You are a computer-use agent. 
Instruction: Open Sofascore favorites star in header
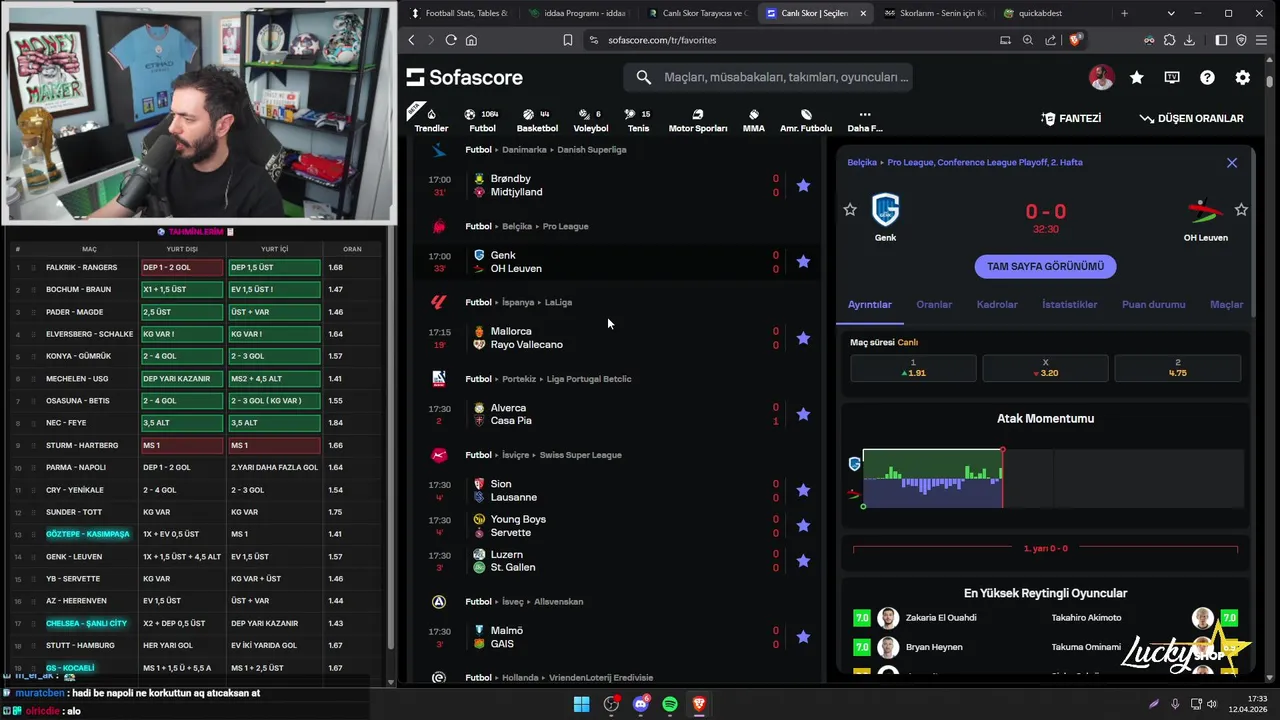[1137, 77]
